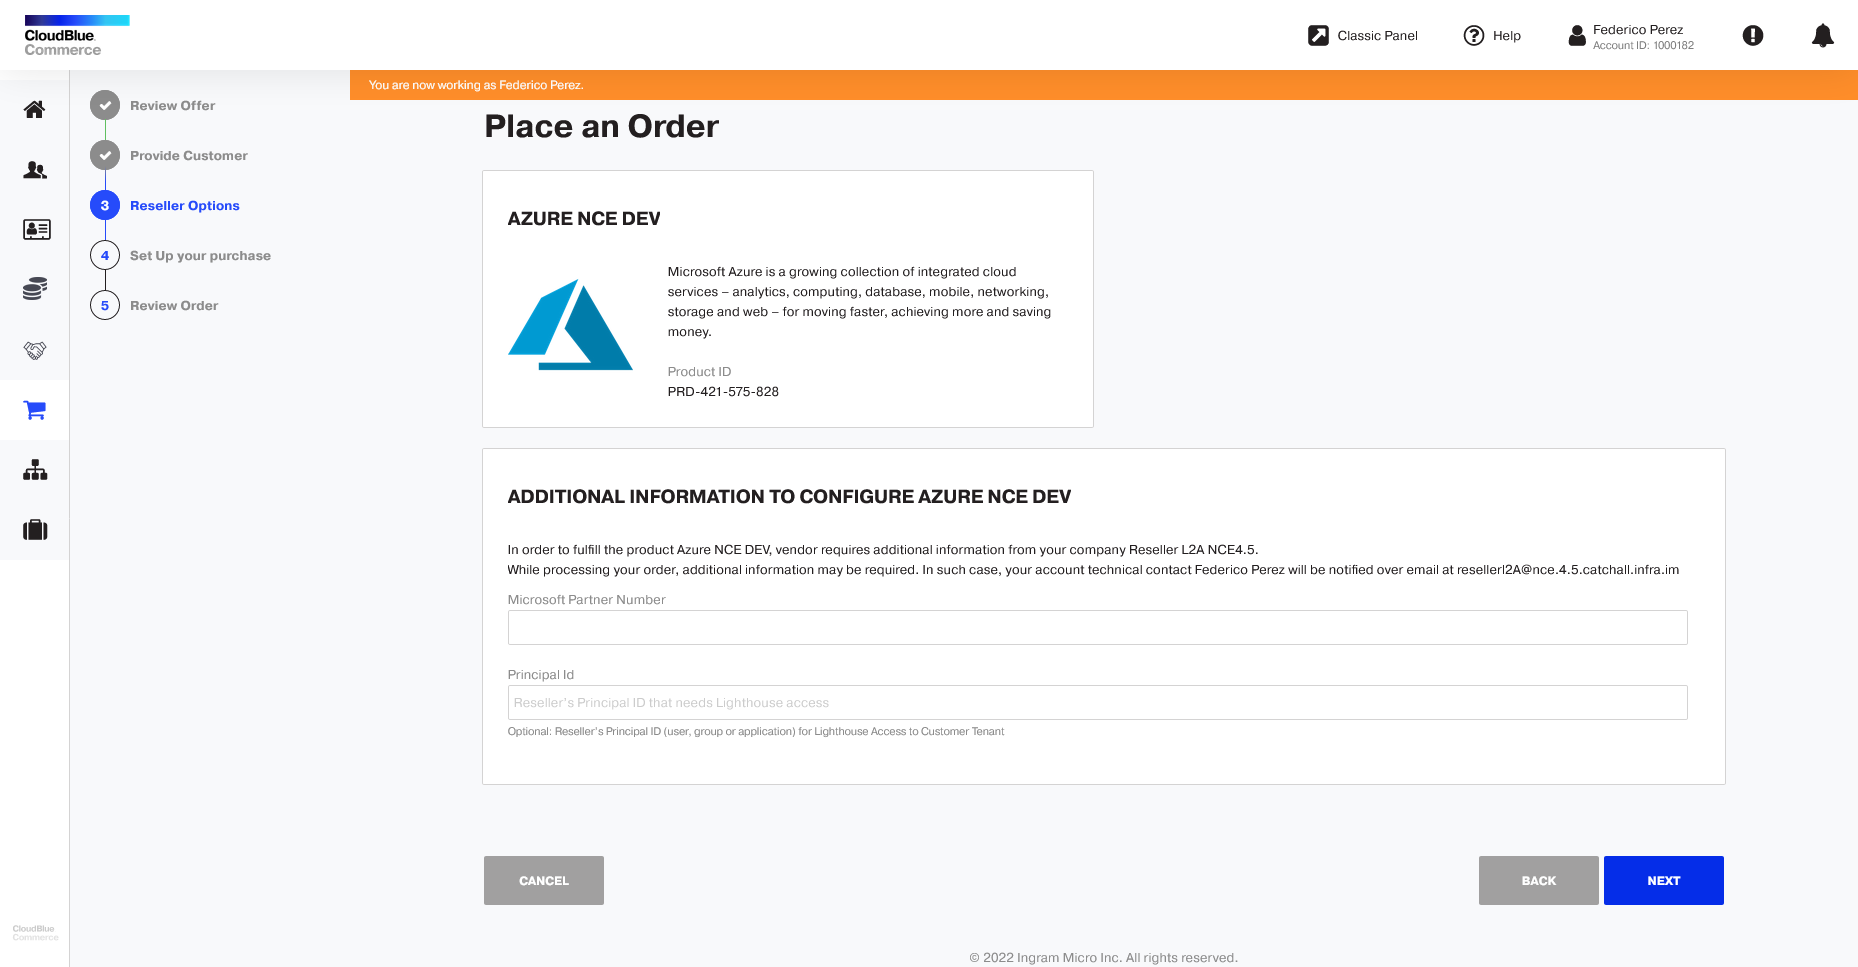Open the hierarchy org-chart icon in sidebar
The width and height of the screenshot is (1858, 967).
[x=35, y=470]
